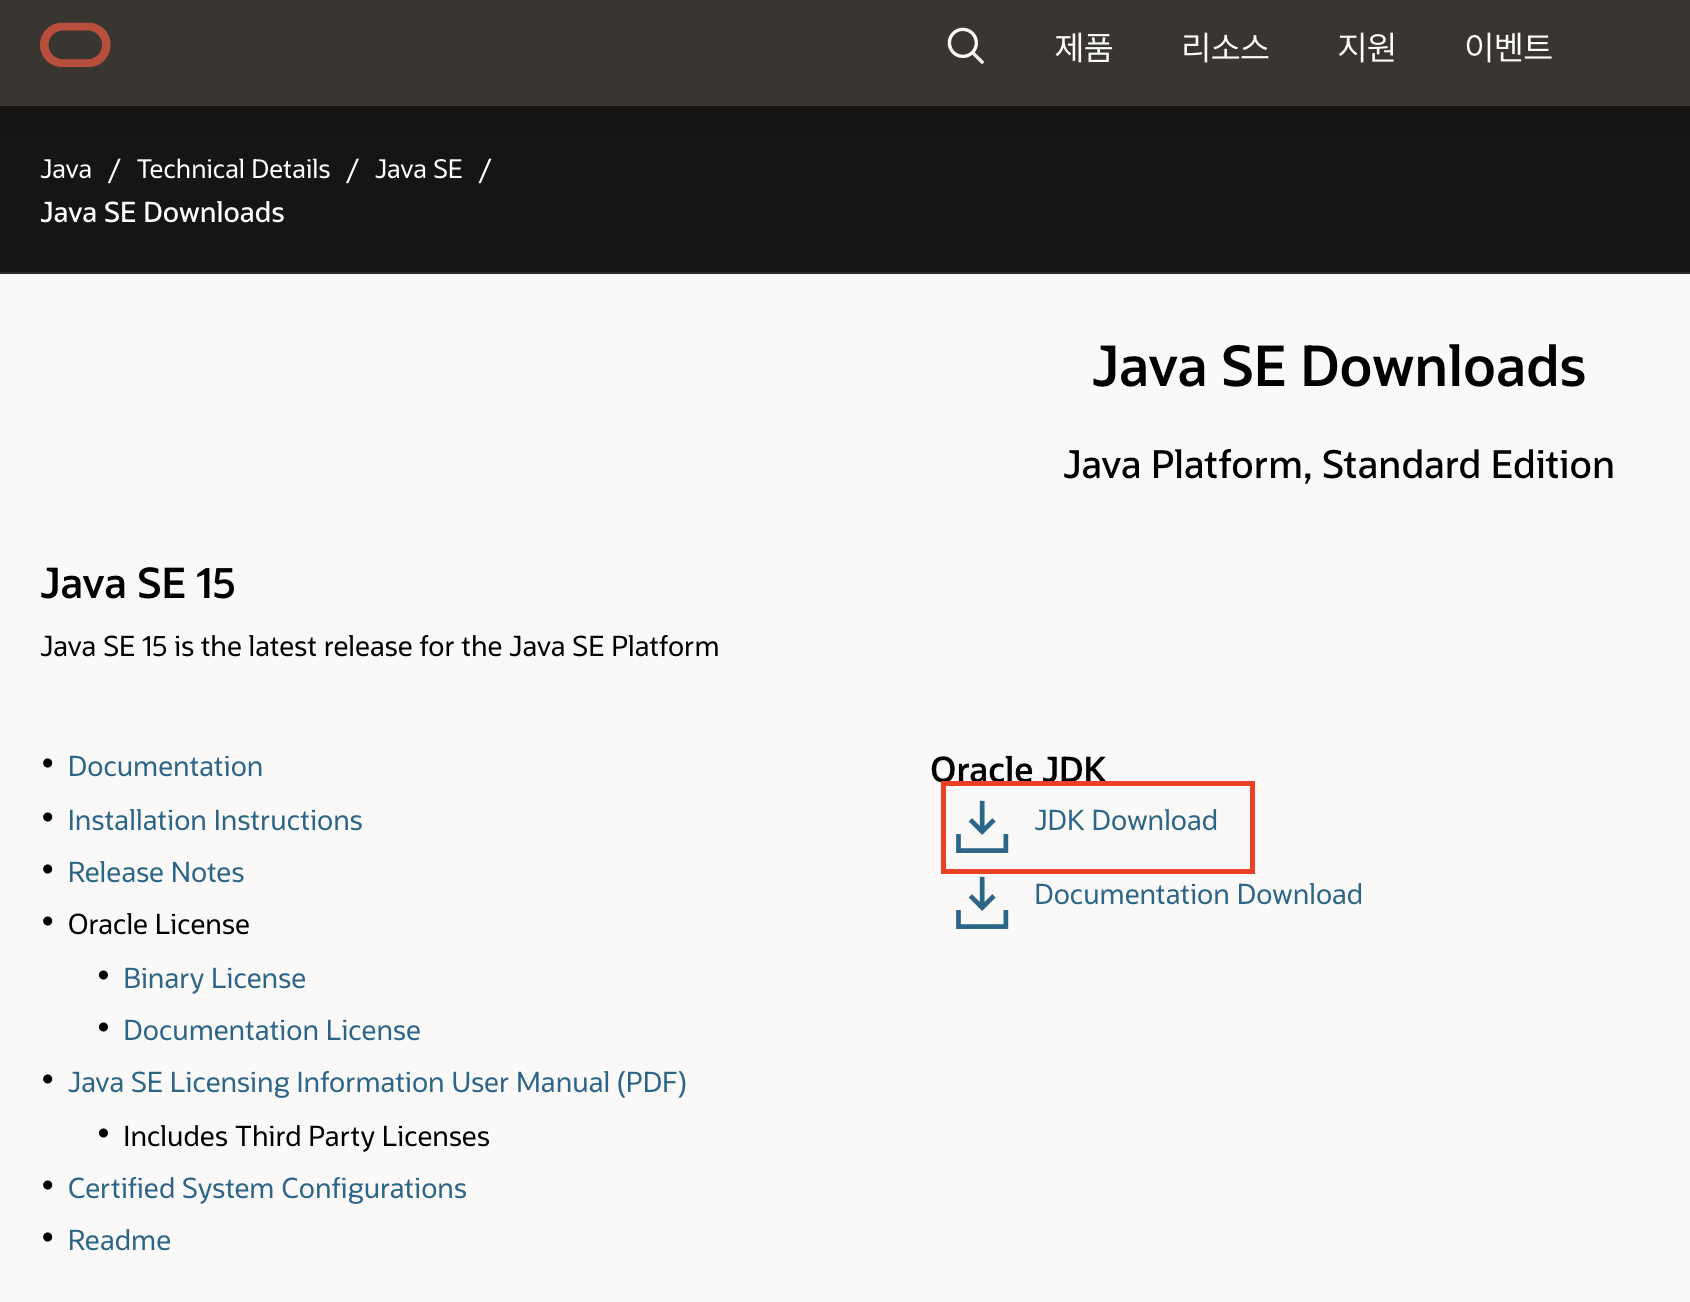Screen dimensions: 1690x1302
Task: Click the JDK Download link
Action: point(1126,820)
